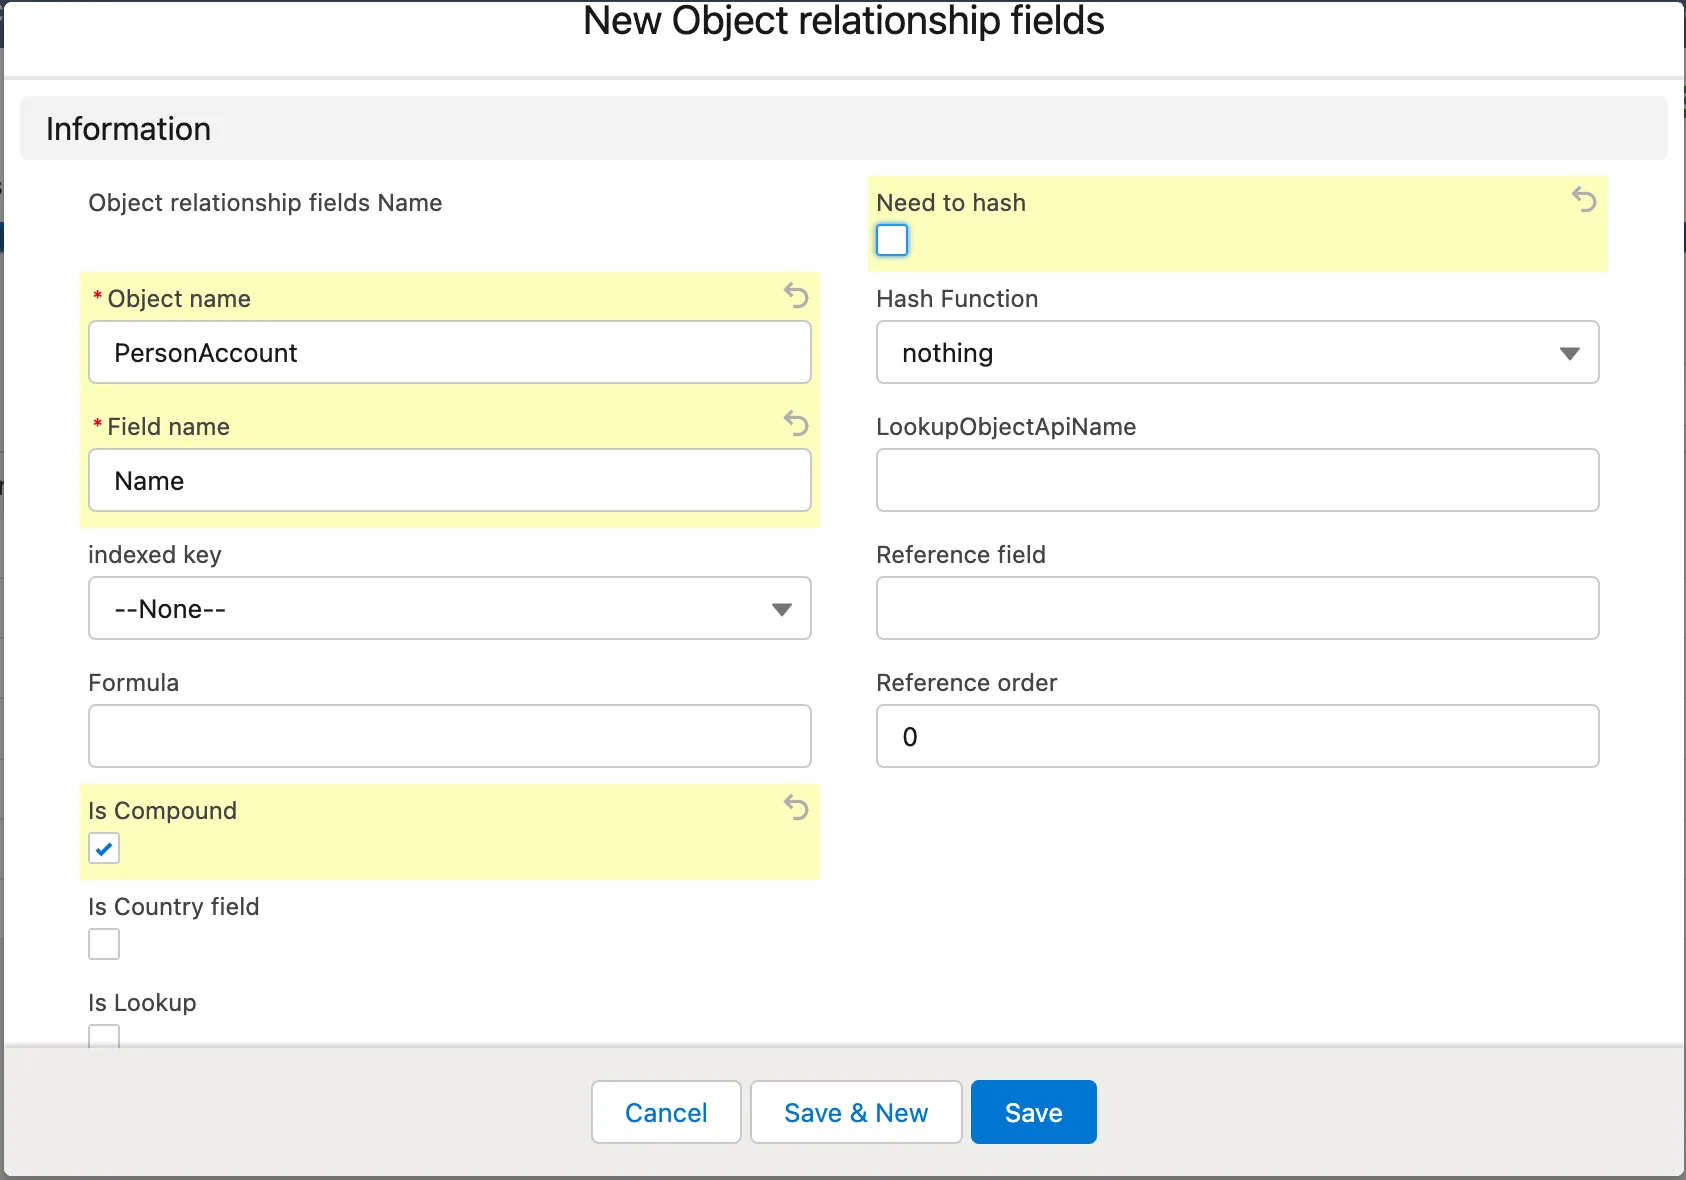This screenshot has width=1686, height=1180.
Task: Click inside the PersonAccount object name input
Action: 449,352
